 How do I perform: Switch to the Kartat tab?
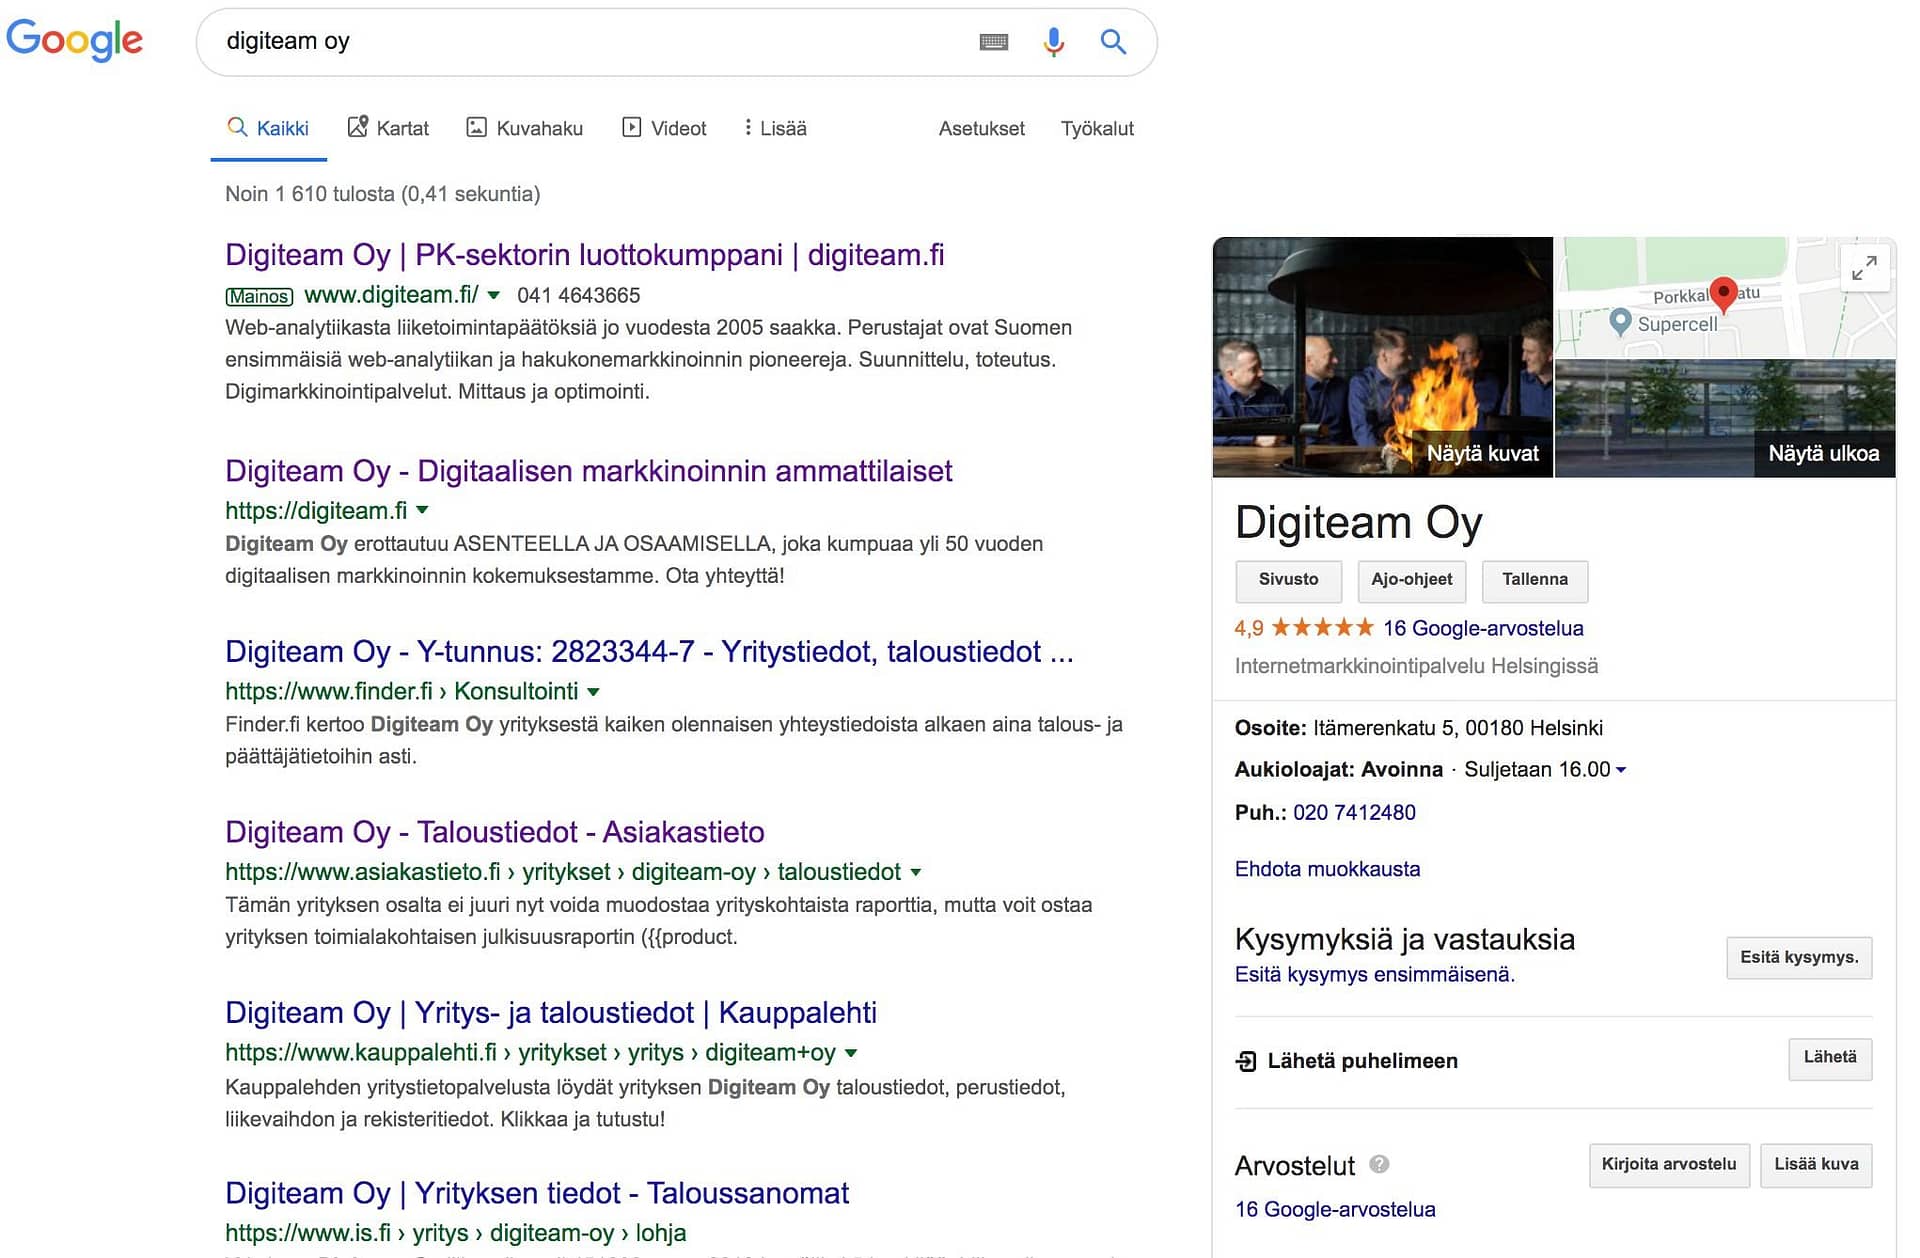tap(388, 128)
